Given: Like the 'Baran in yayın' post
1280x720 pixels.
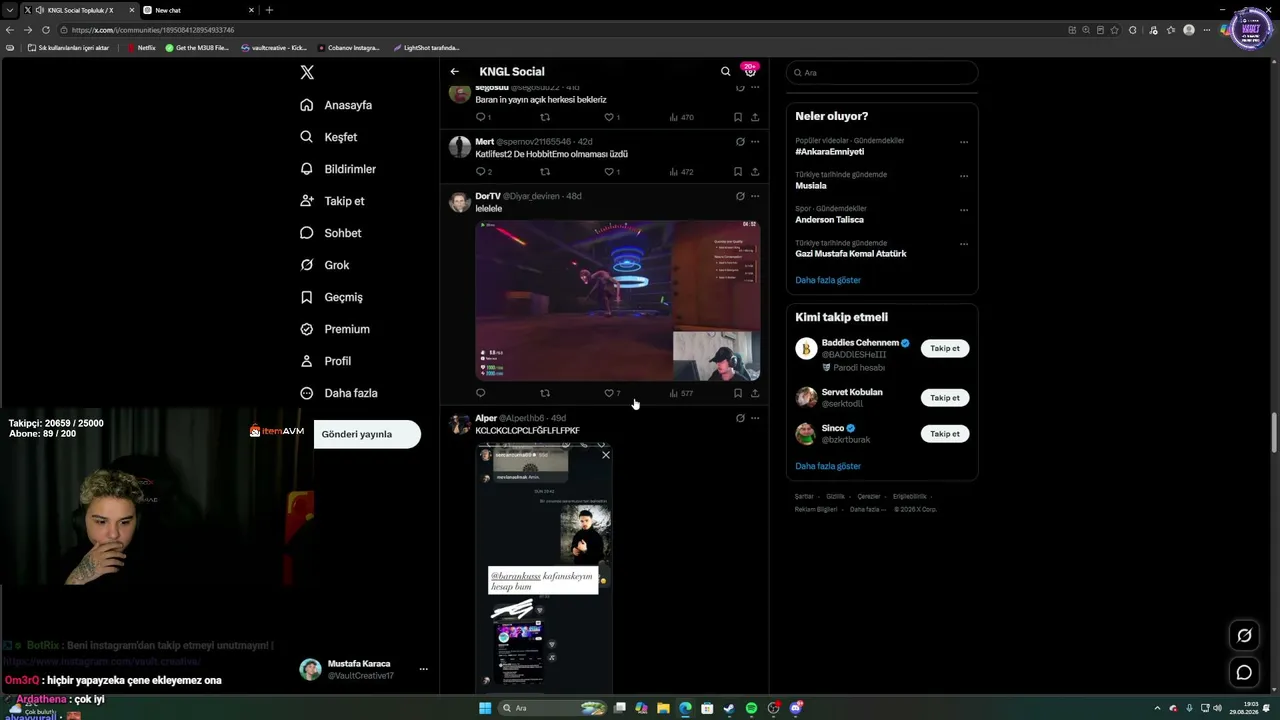Looking at the screenshot, I should 609,117.
